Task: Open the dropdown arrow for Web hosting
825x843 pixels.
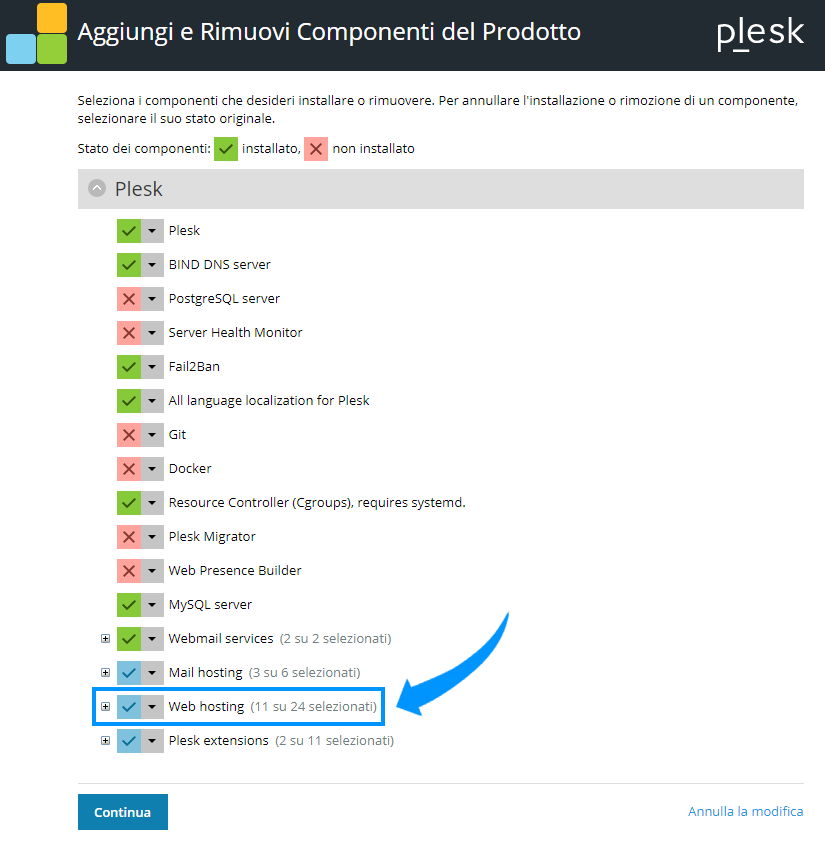Action: click(x=153, y=707)
